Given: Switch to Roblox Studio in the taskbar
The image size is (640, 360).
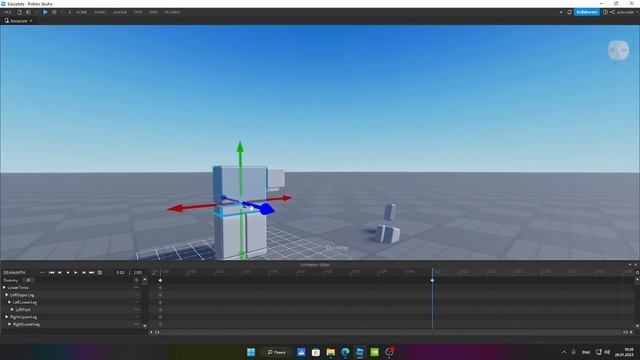Looking at the screenshot, I should (x=360, y=352).
